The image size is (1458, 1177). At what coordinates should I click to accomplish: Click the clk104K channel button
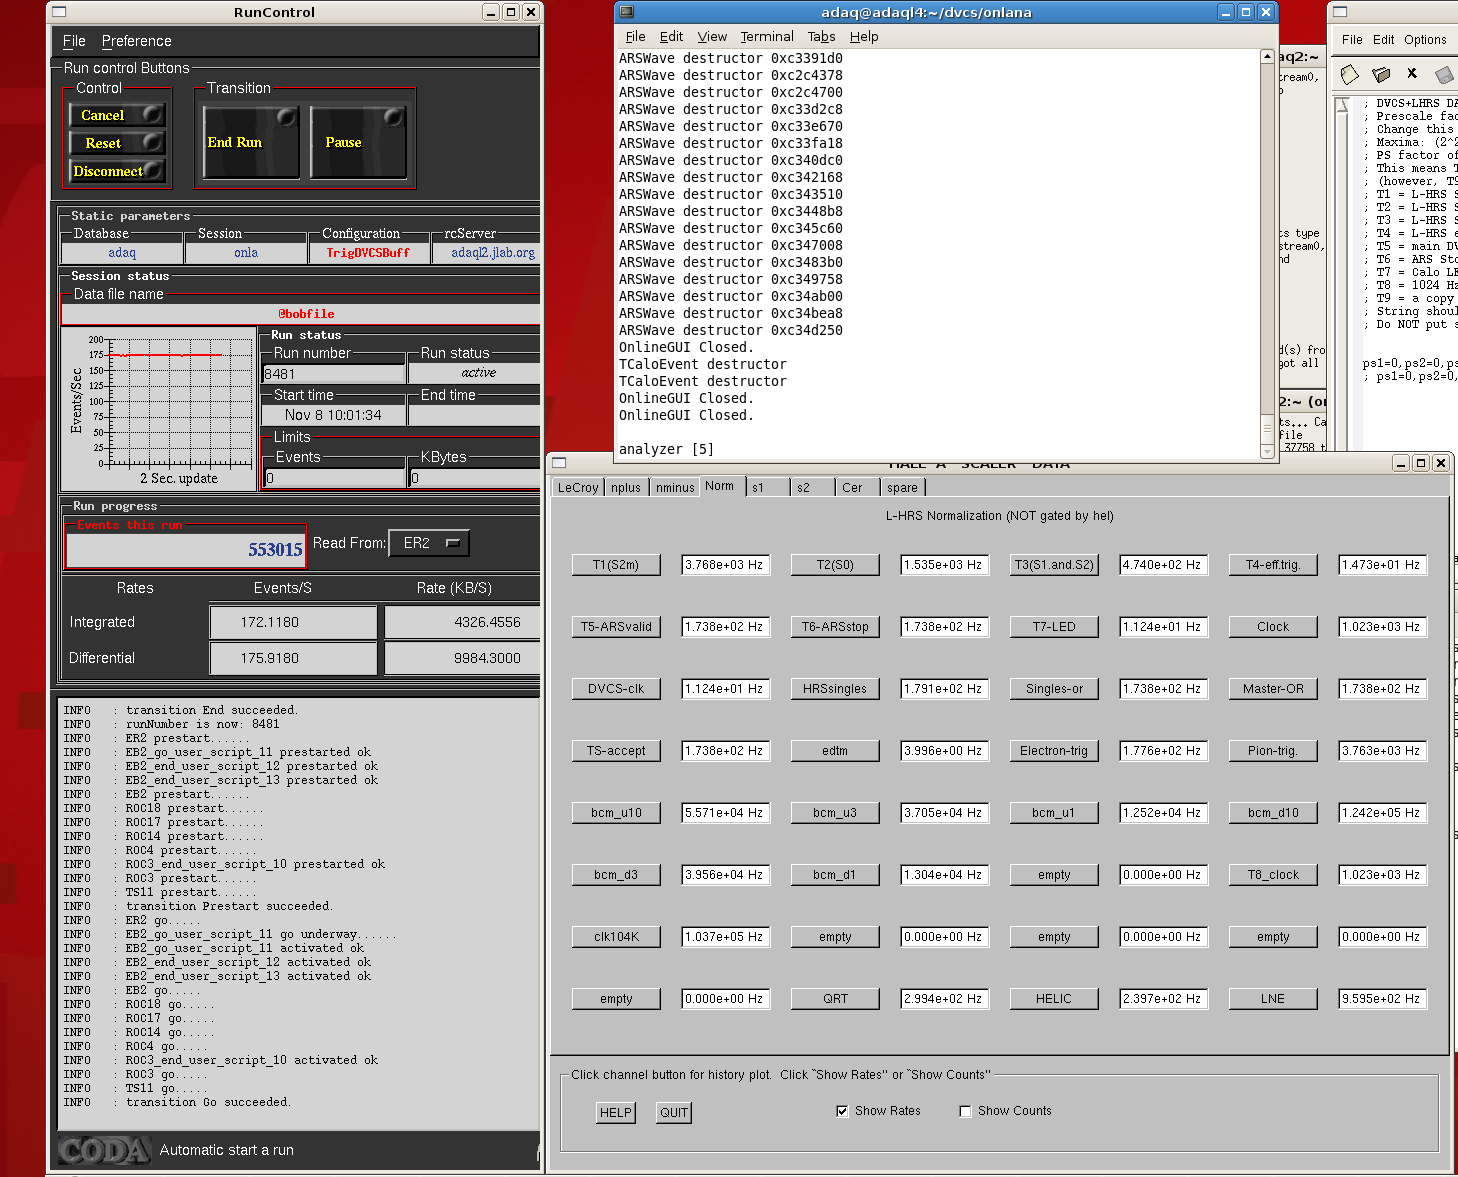(x=616, y=937)
